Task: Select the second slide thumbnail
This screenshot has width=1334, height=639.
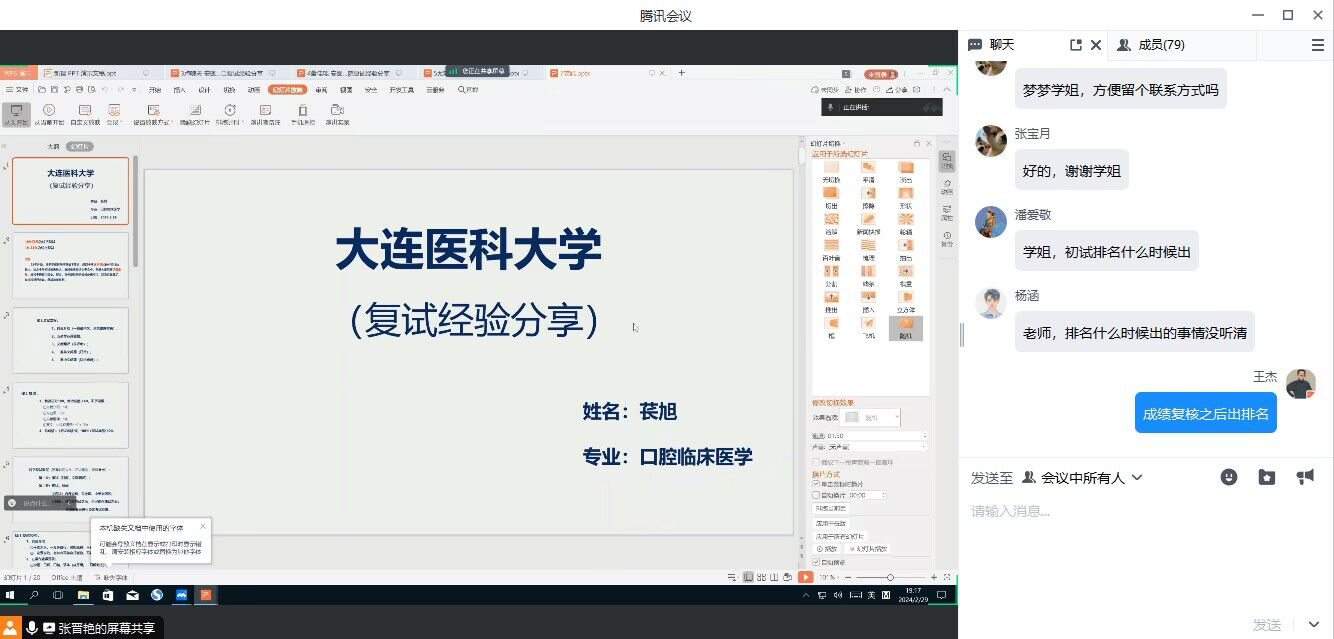Action: [70, 265]
